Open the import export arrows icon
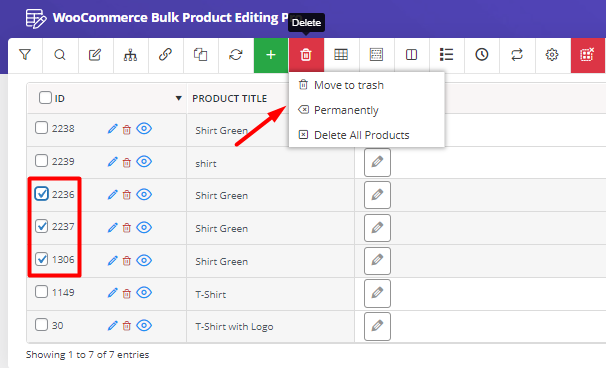The width and height of the screenshot is (606, 368). click(517, 55)
